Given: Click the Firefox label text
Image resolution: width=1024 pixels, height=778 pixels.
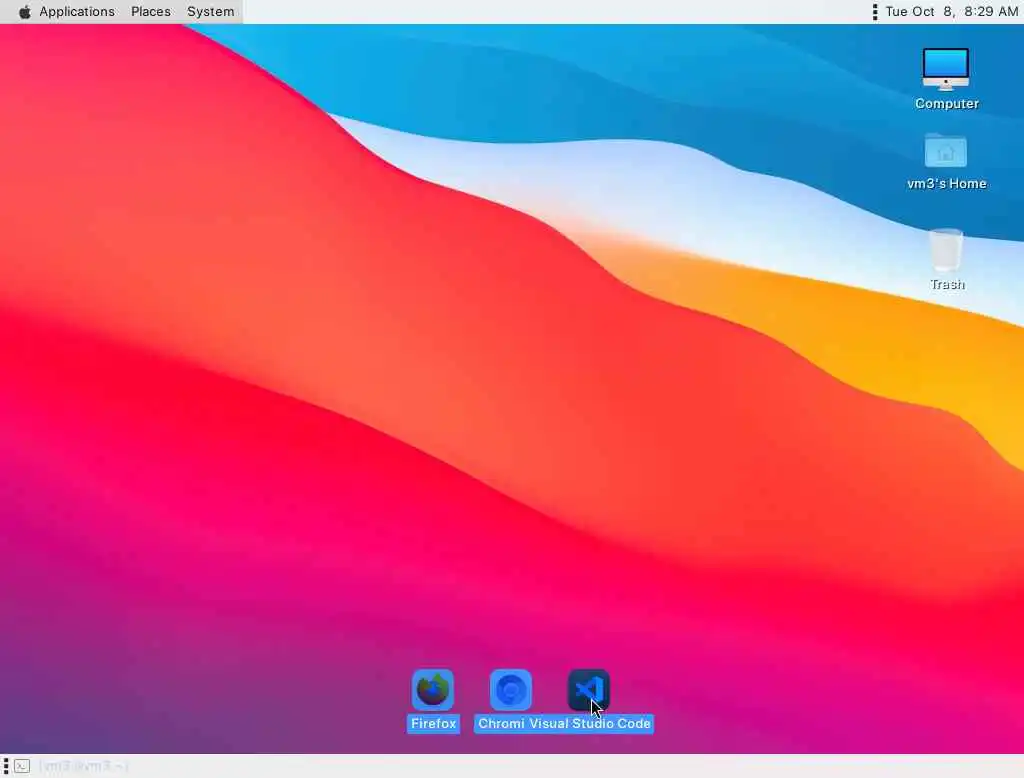Looking at the screenshot, I should [x=434, y=724].
